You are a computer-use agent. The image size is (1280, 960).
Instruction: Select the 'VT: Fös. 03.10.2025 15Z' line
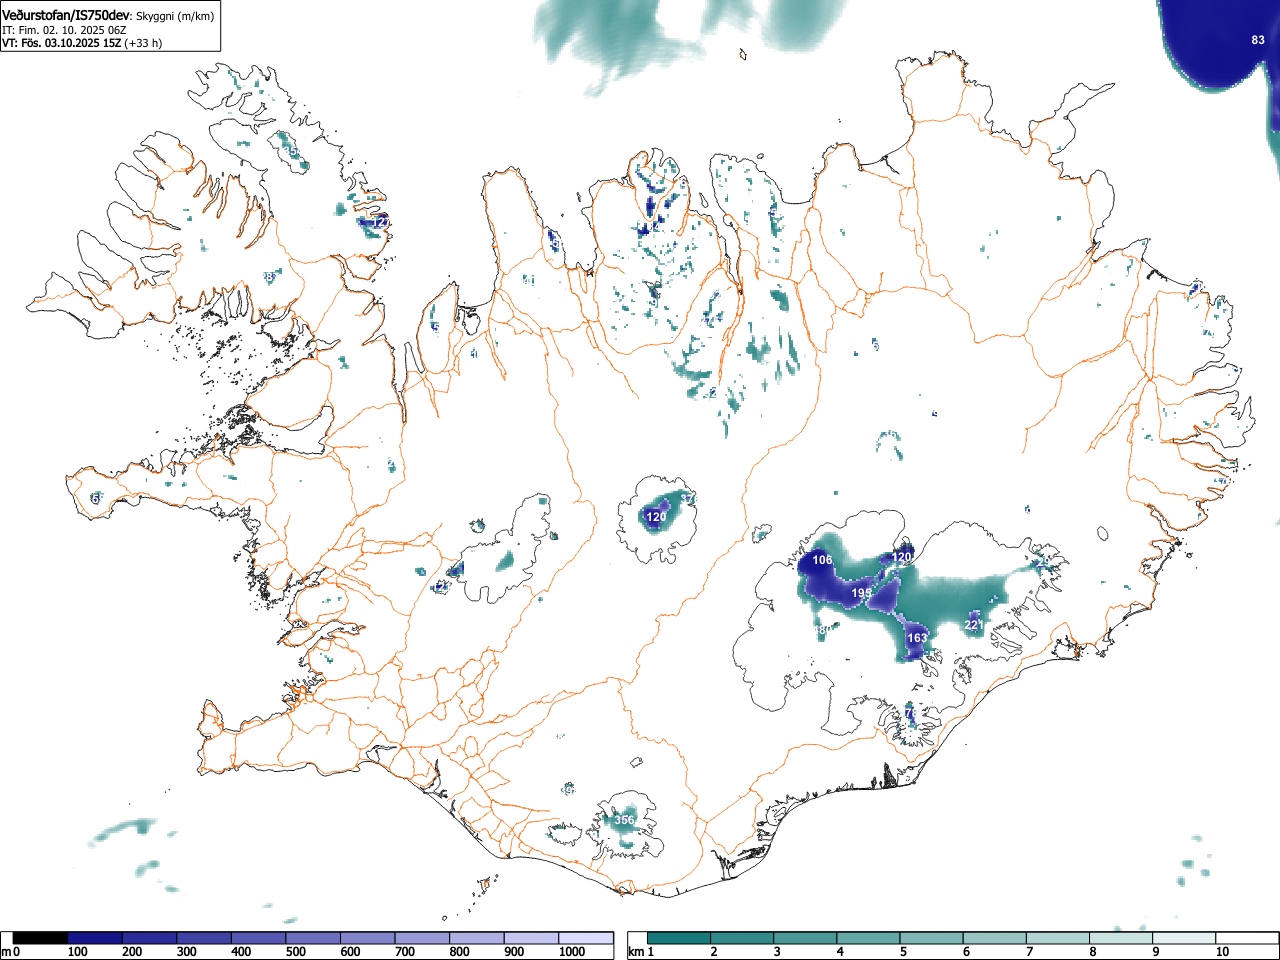[x=62, y=43]
